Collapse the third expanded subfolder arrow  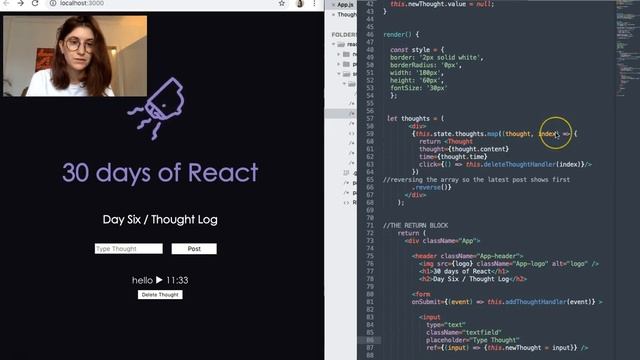pos(339,74)
